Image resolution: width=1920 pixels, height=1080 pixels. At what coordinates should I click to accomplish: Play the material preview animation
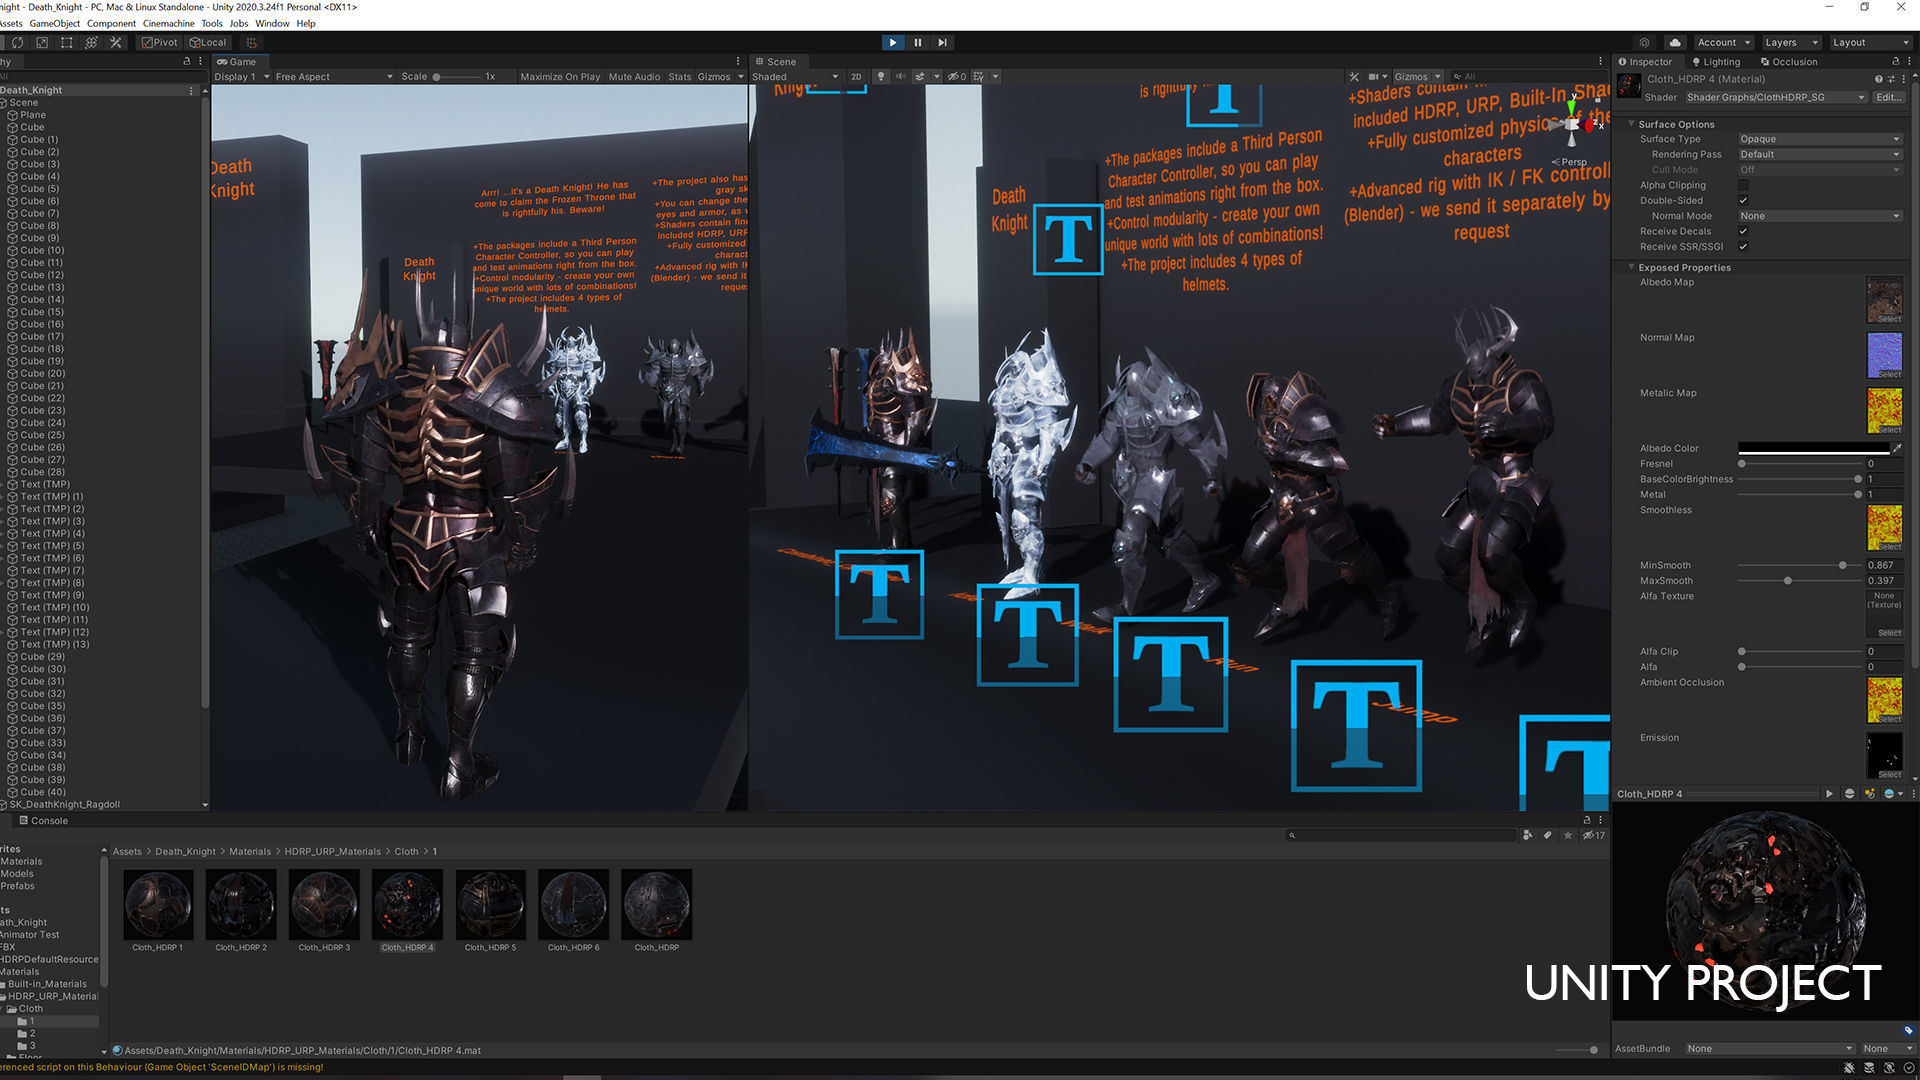point(1829,794)
